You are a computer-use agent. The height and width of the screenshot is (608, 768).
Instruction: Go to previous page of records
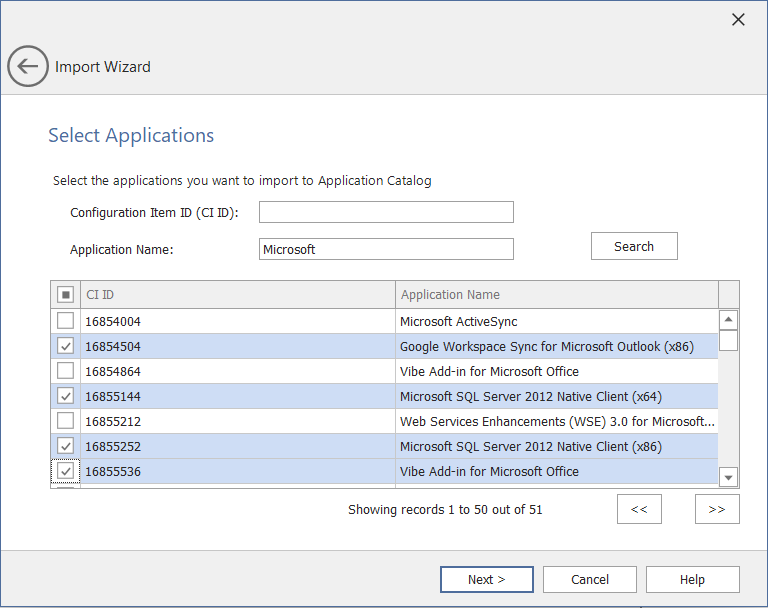click(639, 509)
